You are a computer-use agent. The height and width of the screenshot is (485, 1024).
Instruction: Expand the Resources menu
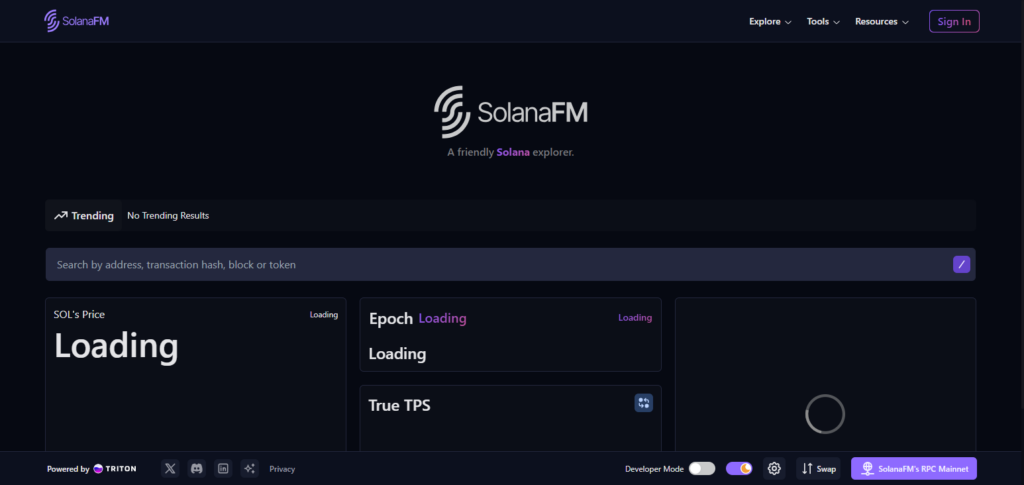(882, 22)
